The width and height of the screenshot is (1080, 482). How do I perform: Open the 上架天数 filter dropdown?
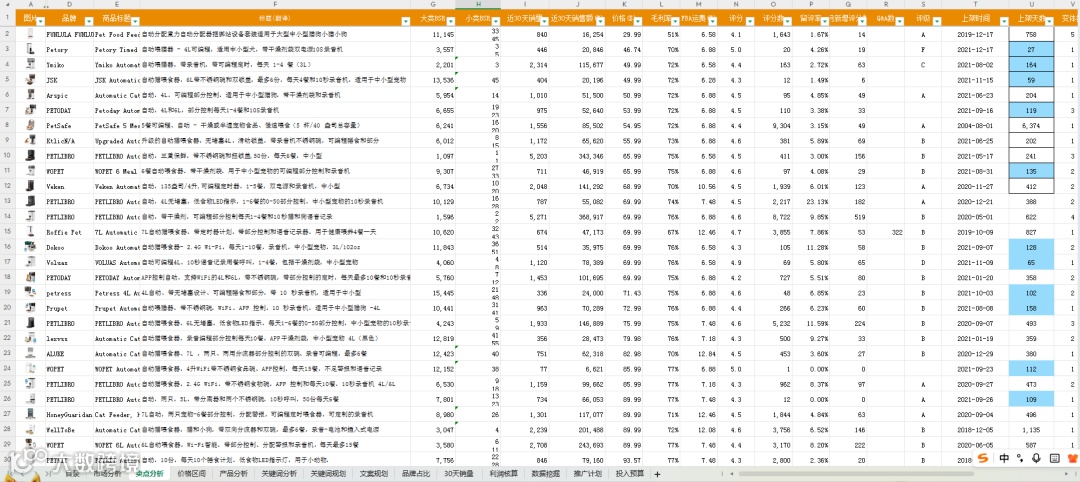1048,21
